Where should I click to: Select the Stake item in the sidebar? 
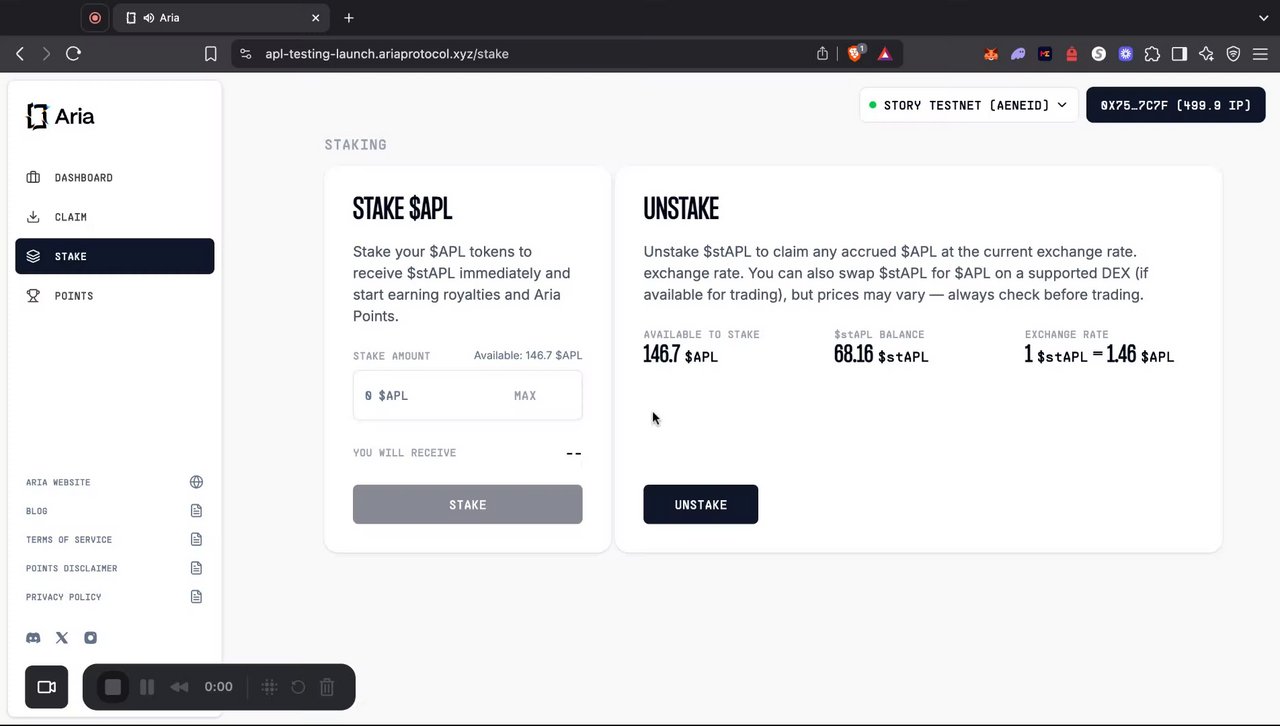tap(114, 256)
